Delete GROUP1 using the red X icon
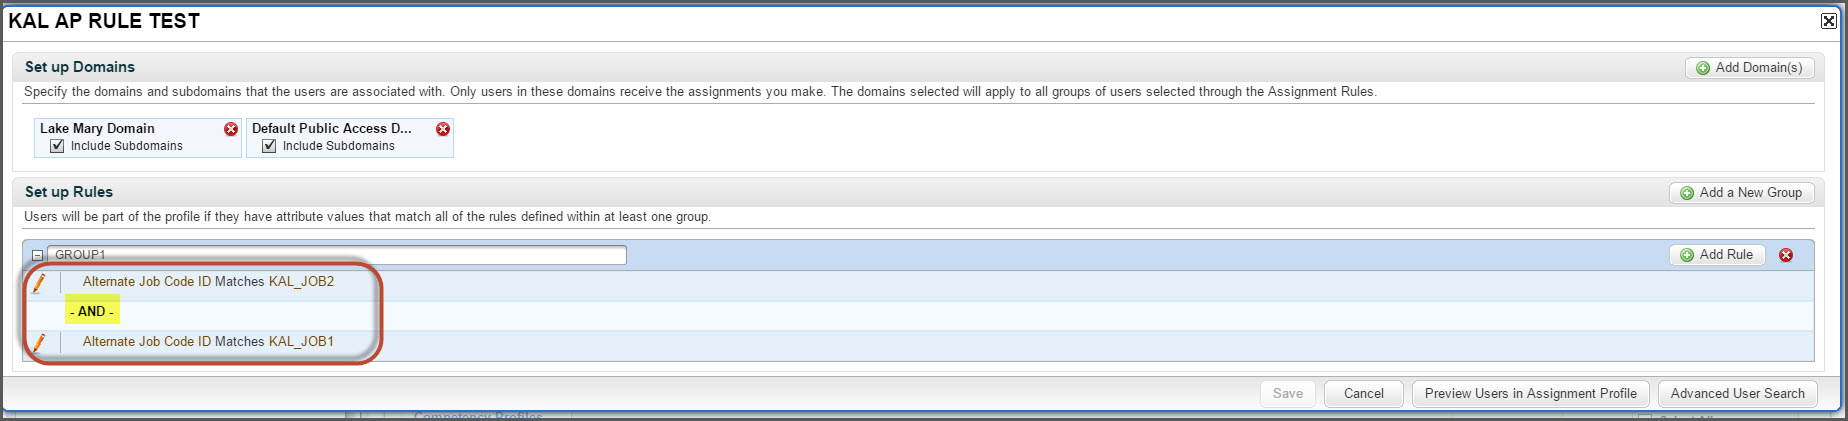The width and height of the screenshot is (1848, 421). (1786, 255)
